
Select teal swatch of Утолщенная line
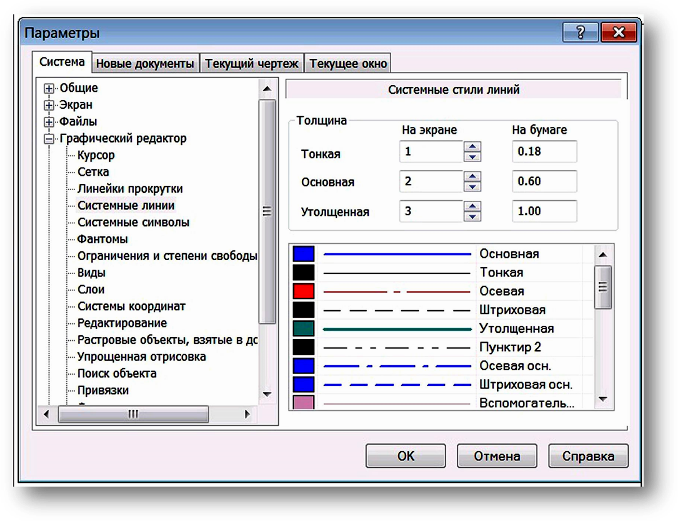(303, 329)
